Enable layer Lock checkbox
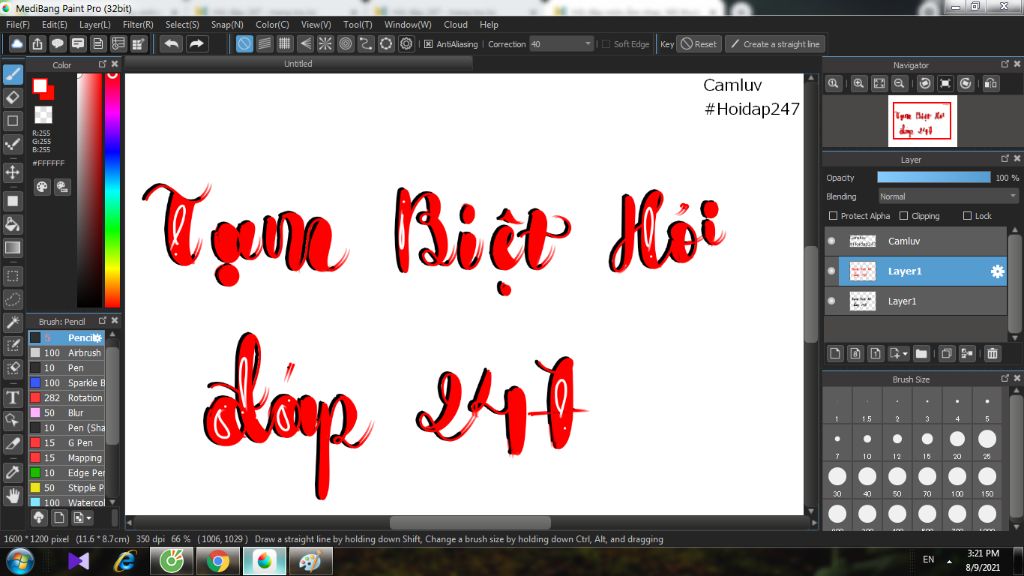1024x576 pixels. pos(967,216)
